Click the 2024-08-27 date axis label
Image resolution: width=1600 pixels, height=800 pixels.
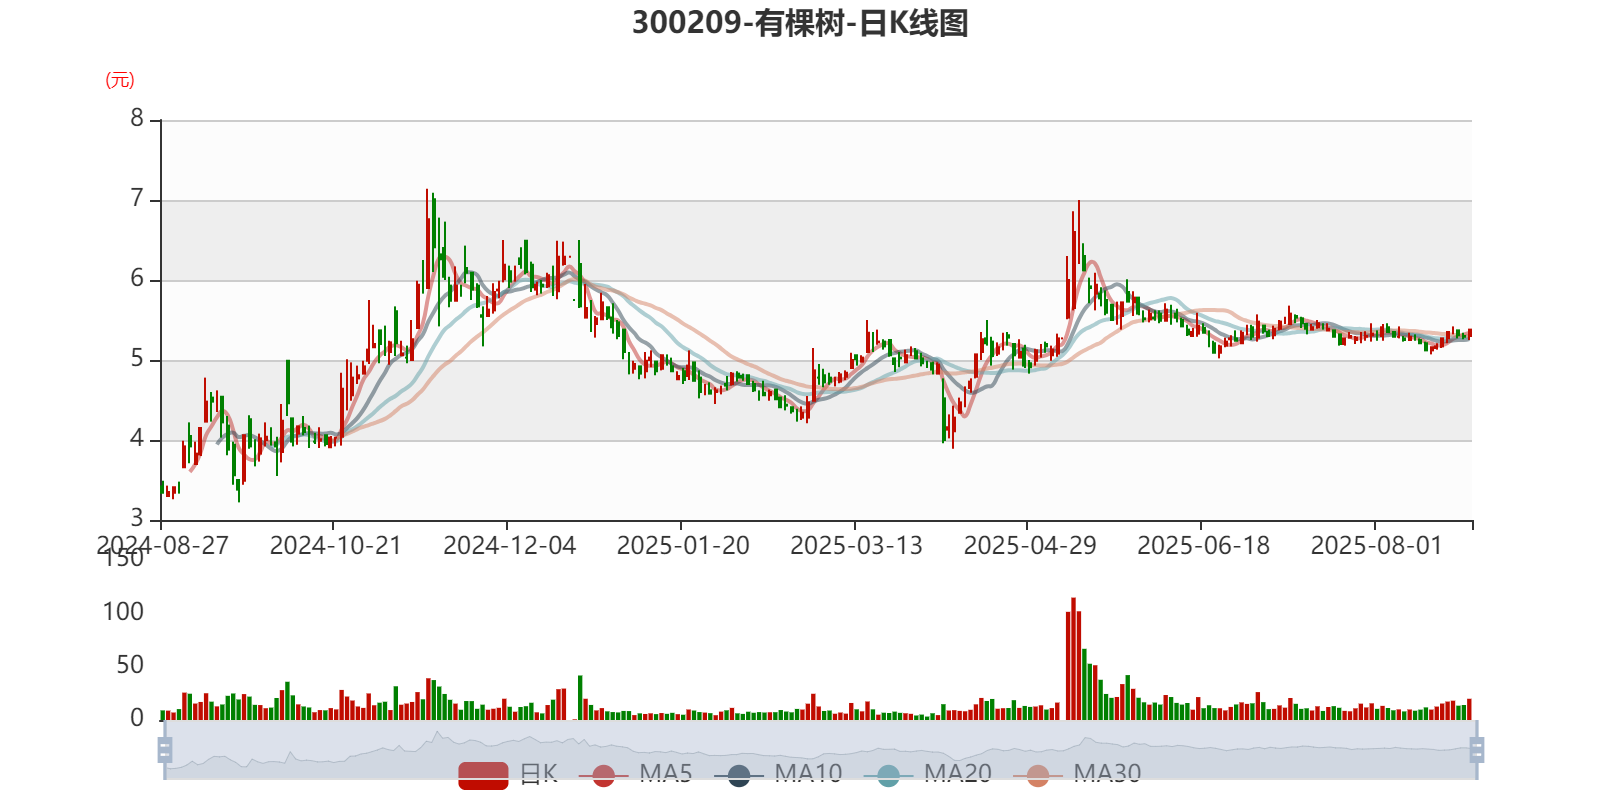pos(163,546)
